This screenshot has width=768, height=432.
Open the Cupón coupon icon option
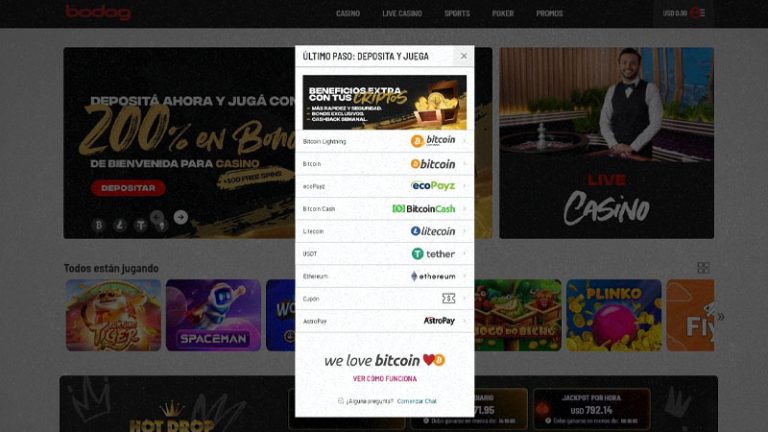pos(449,298)
